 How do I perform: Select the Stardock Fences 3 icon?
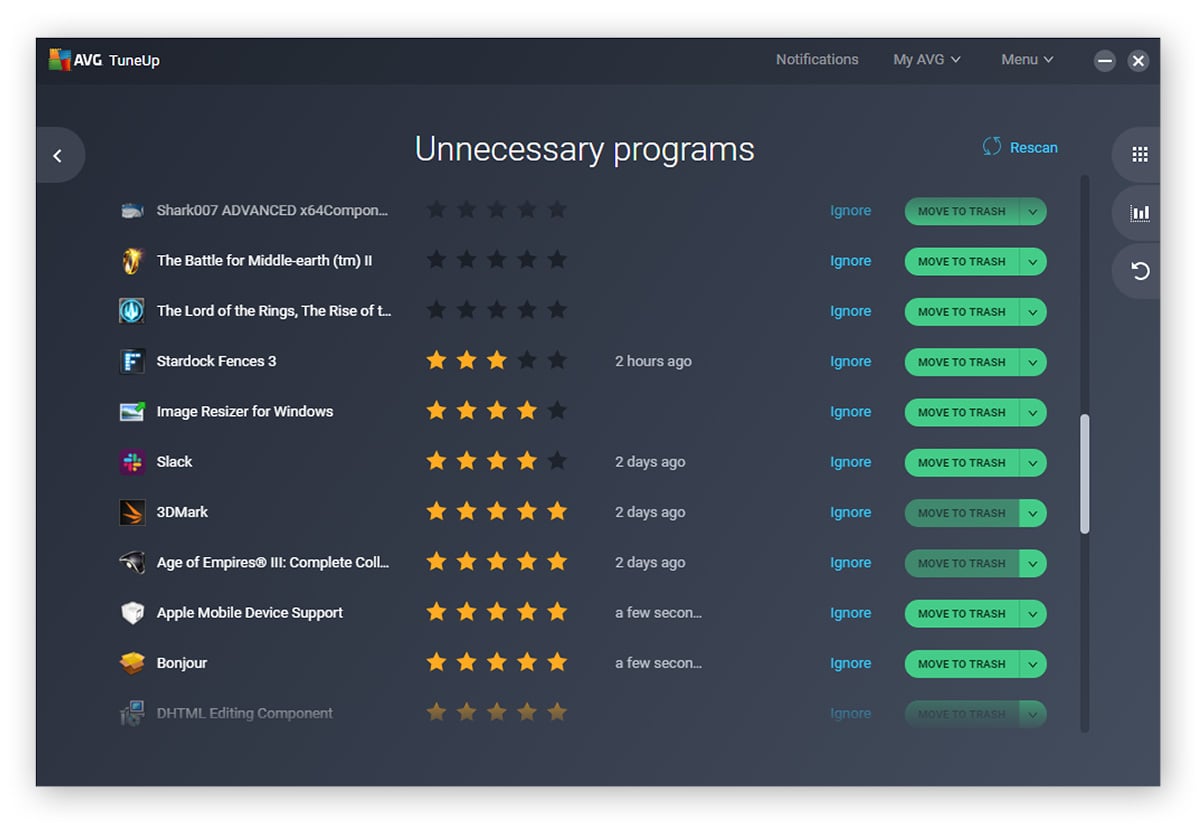point(132,362)
